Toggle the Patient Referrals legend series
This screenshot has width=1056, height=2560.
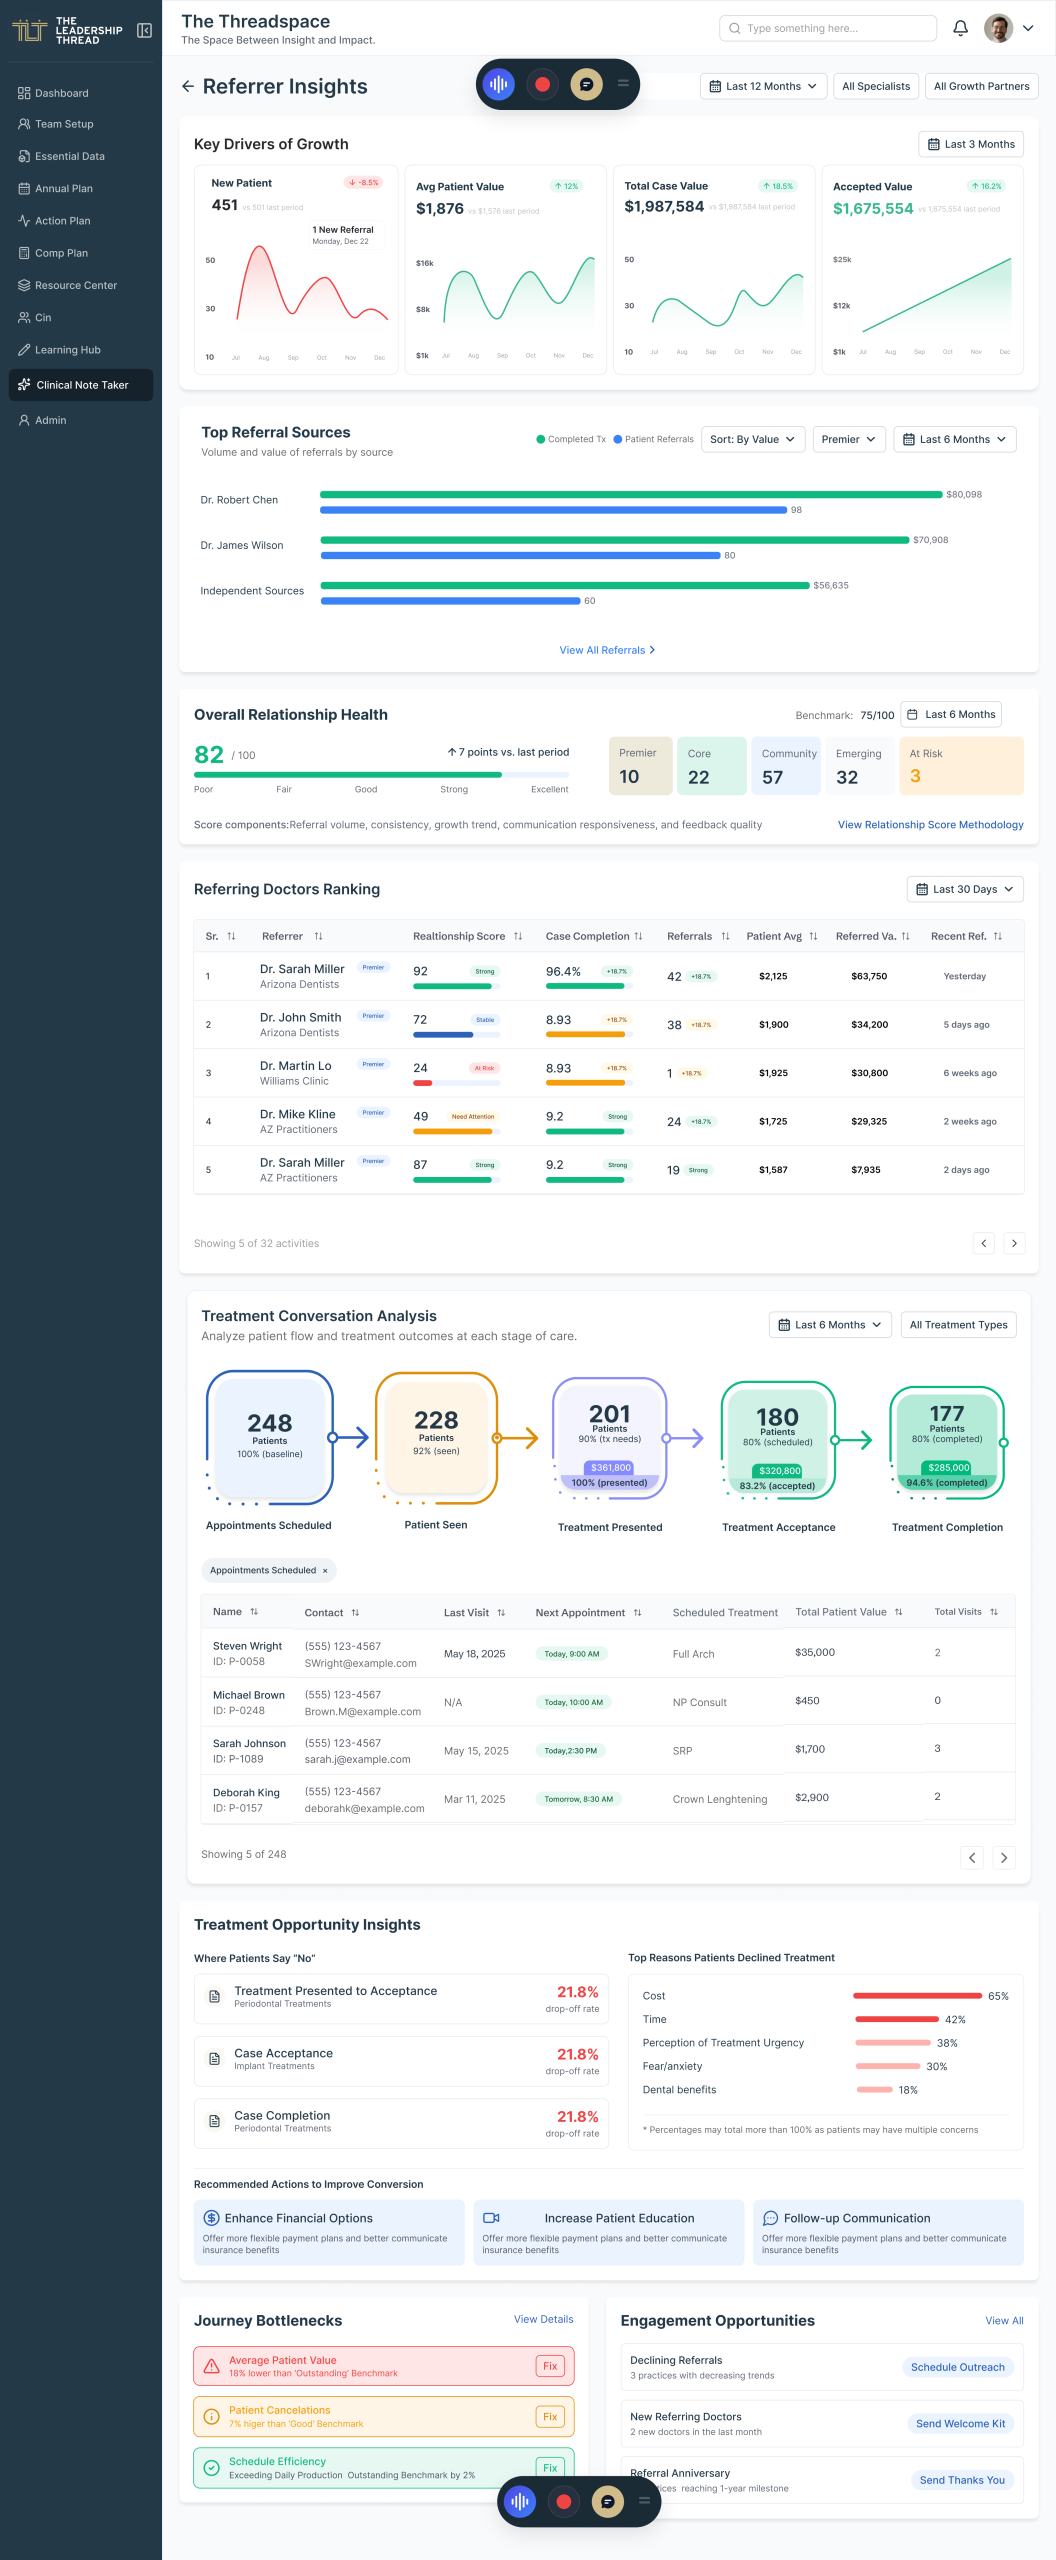coord(653,439)
